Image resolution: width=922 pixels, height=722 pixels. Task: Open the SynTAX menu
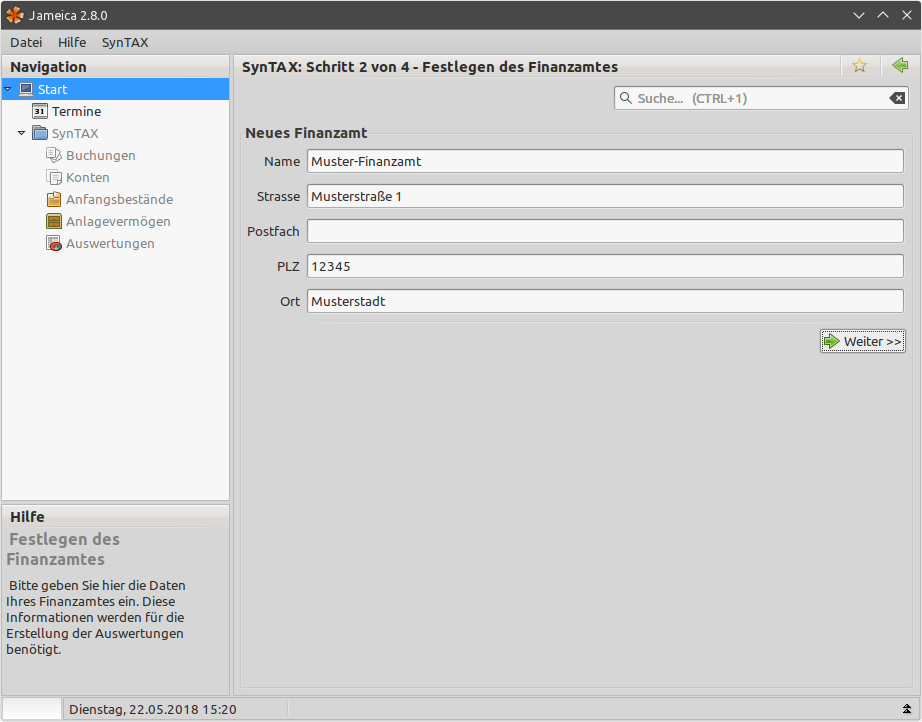coord(125,42)
